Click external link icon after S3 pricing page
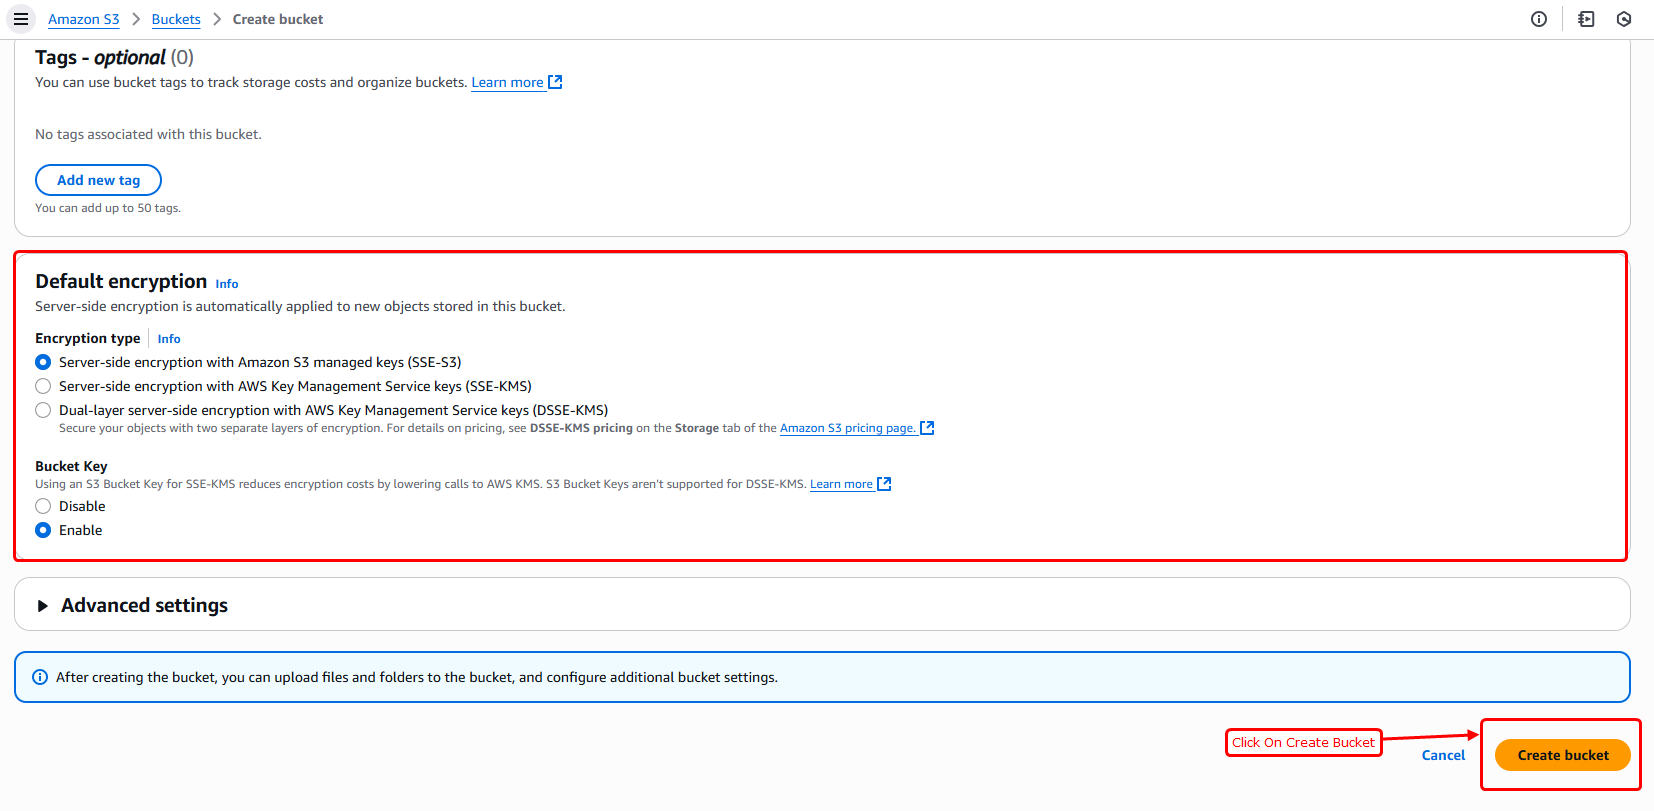Screen dimensions: 1654x811 pyautogui.click(x=927, y=428)
